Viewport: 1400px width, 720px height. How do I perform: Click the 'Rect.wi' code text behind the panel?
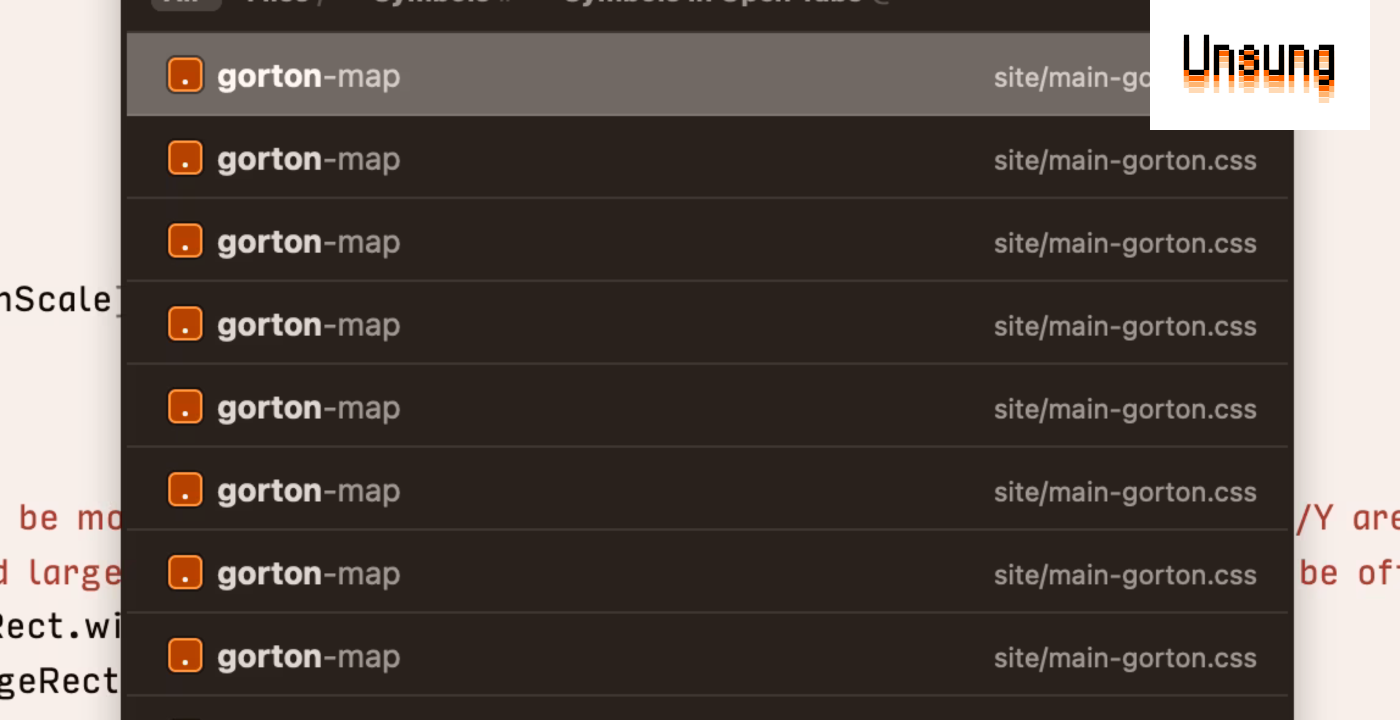click(60, 627)
